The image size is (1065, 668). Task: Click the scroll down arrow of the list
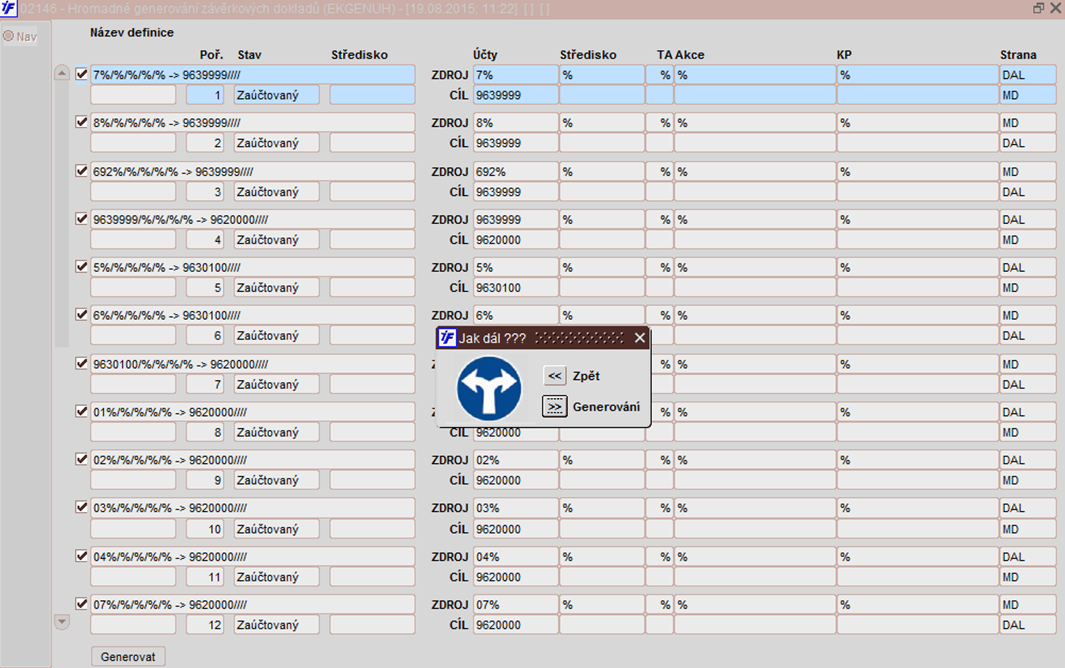tap(62, 621)
